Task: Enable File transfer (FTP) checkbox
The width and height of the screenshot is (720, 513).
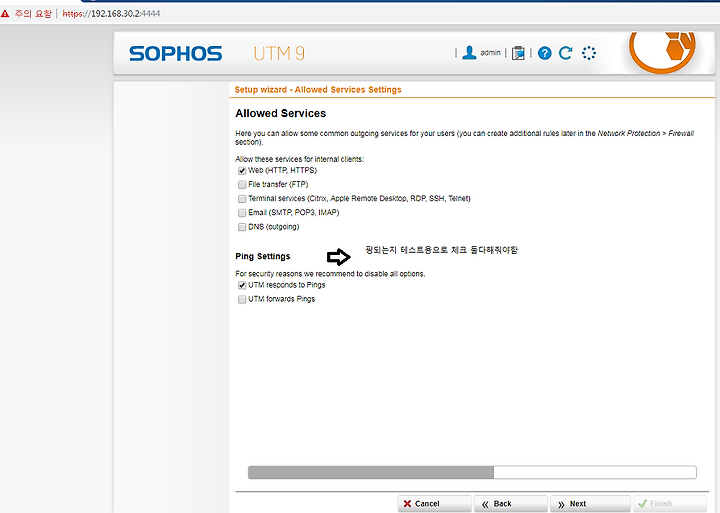Action: 242,185
